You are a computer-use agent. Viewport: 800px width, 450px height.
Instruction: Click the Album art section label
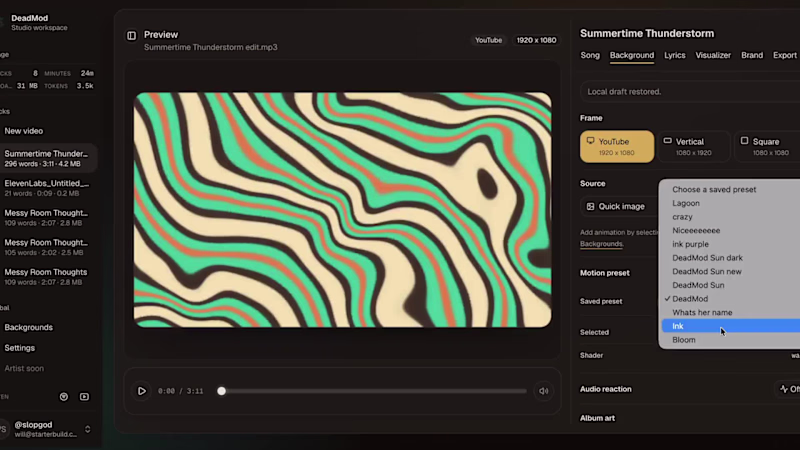coord(597,418)
